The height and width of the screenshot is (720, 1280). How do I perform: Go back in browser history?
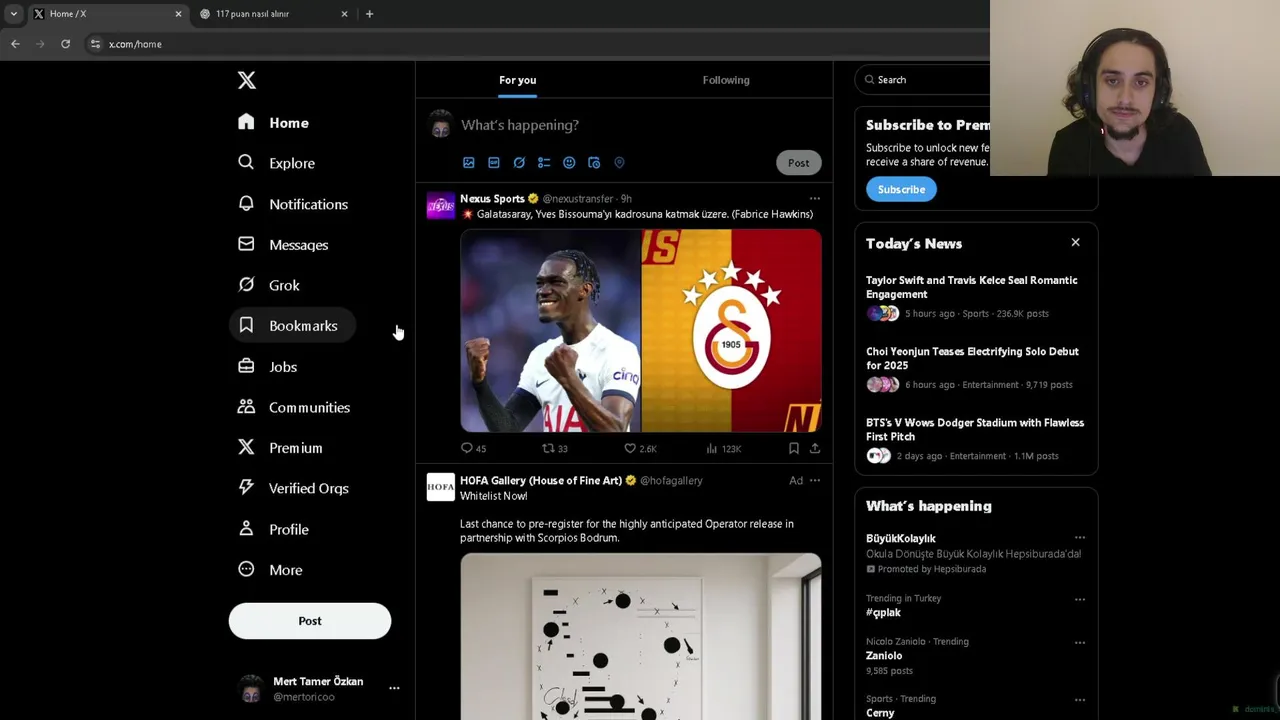15,44
